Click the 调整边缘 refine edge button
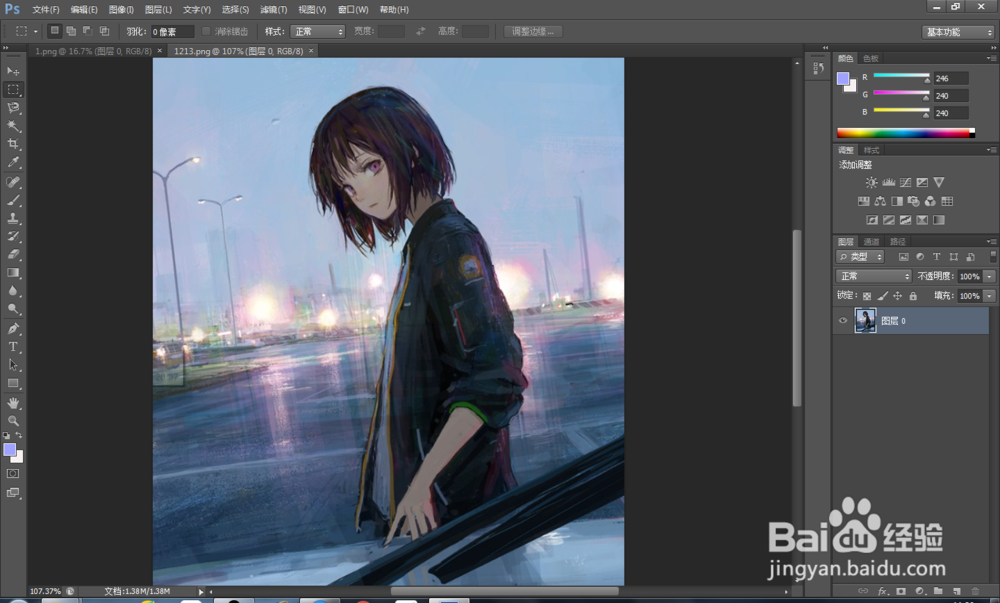 [x=533, y=31]
